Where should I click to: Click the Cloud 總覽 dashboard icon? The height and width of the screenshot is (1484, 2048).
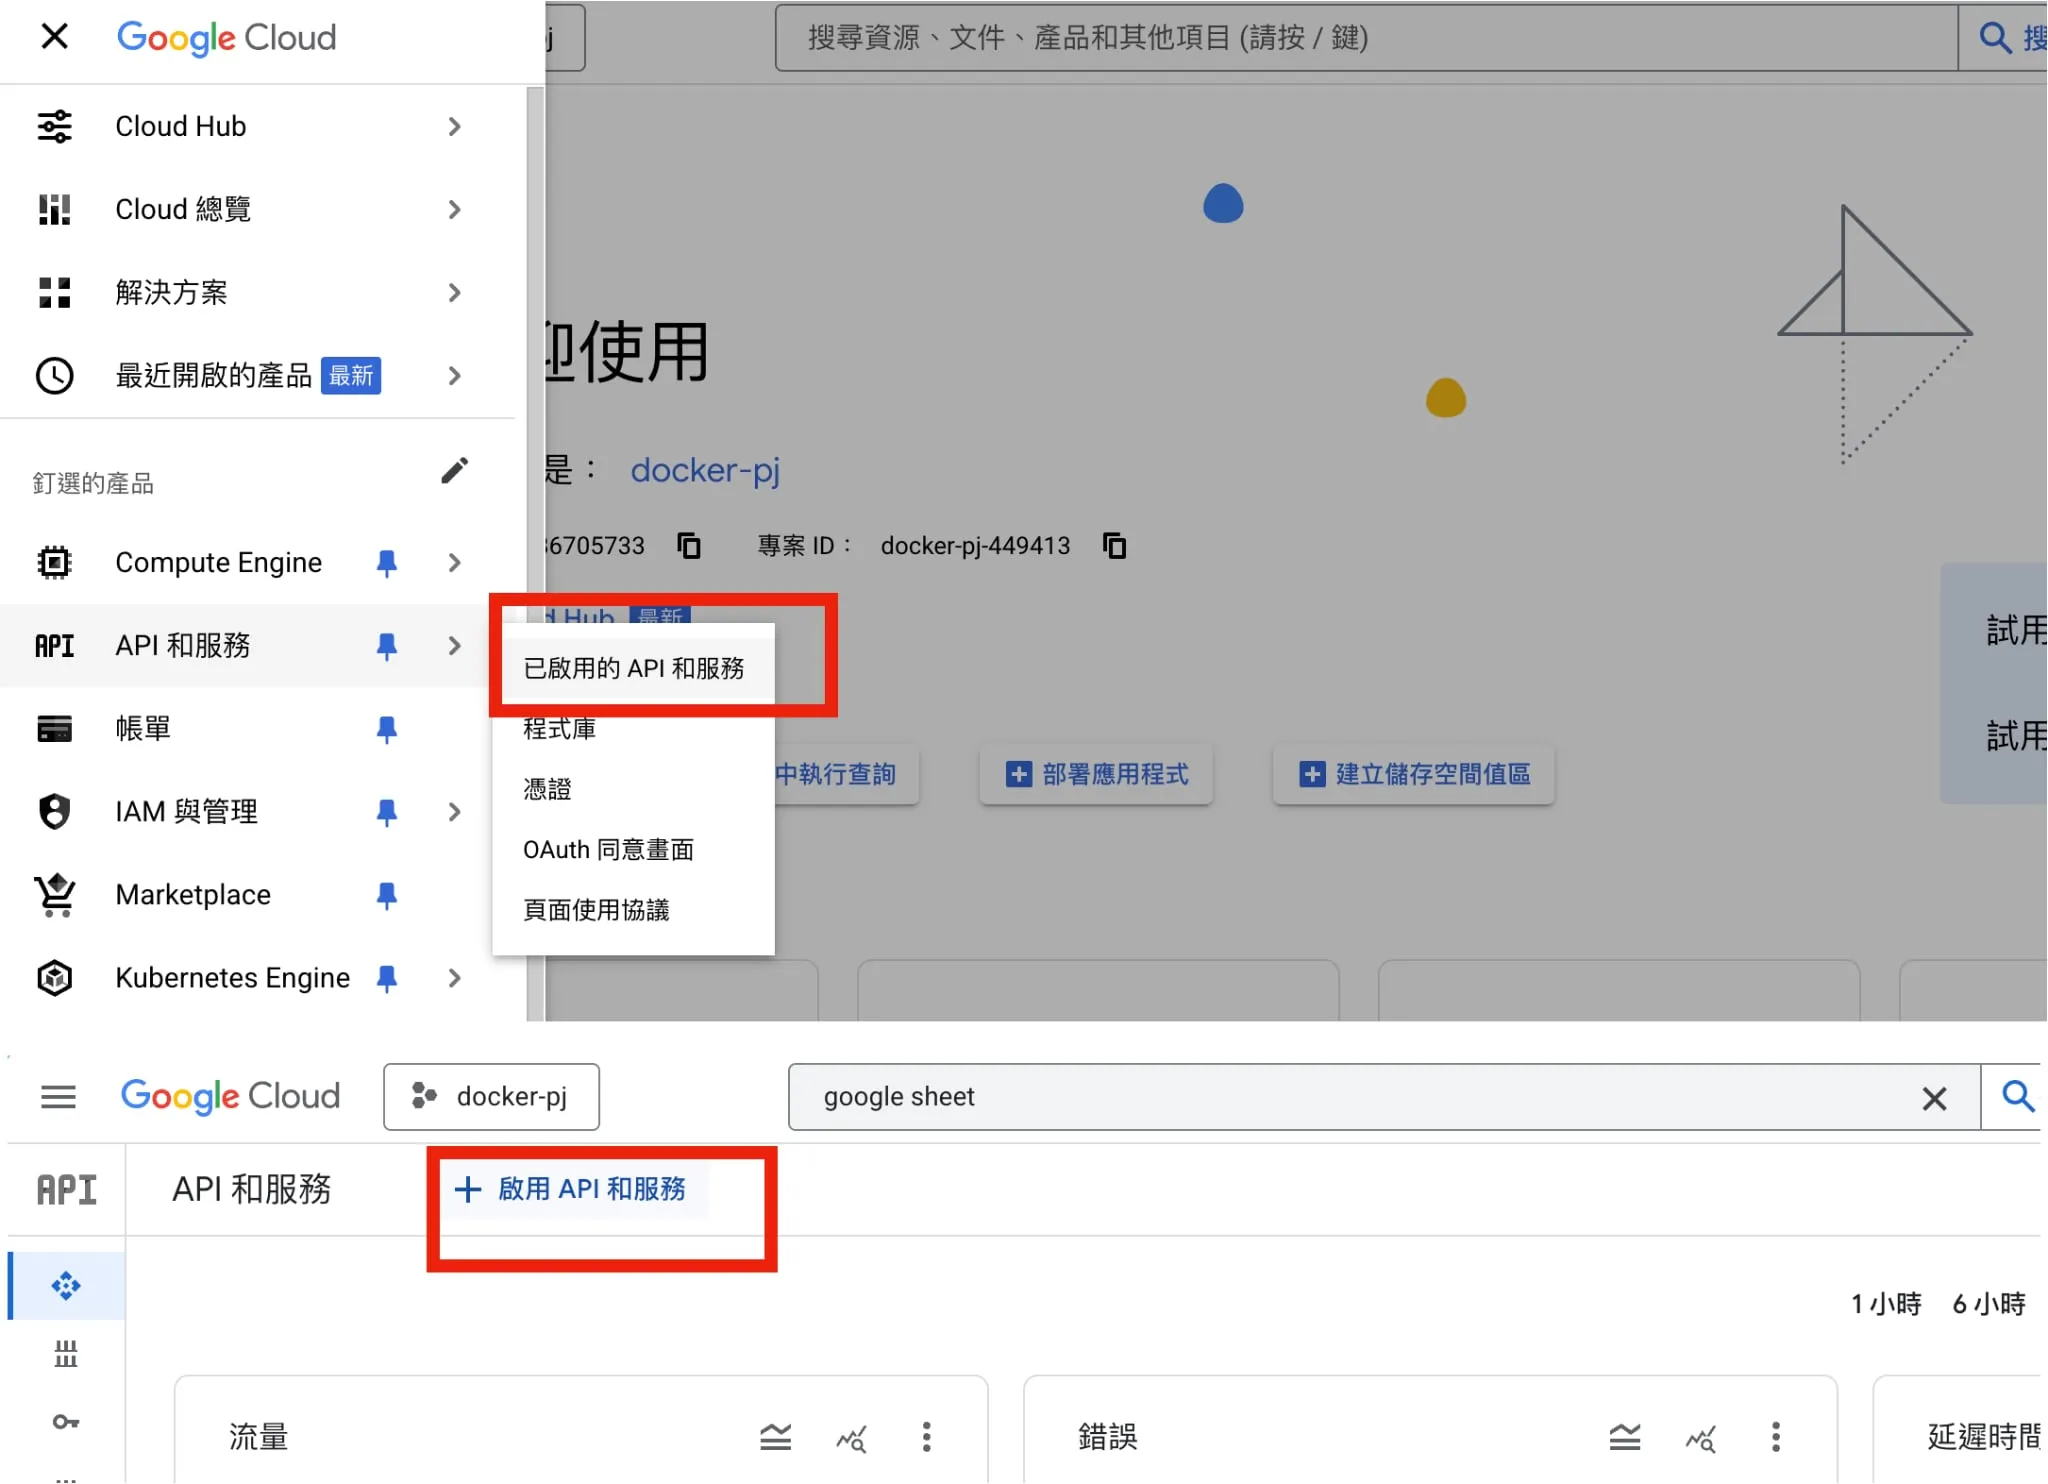[54, 210]
